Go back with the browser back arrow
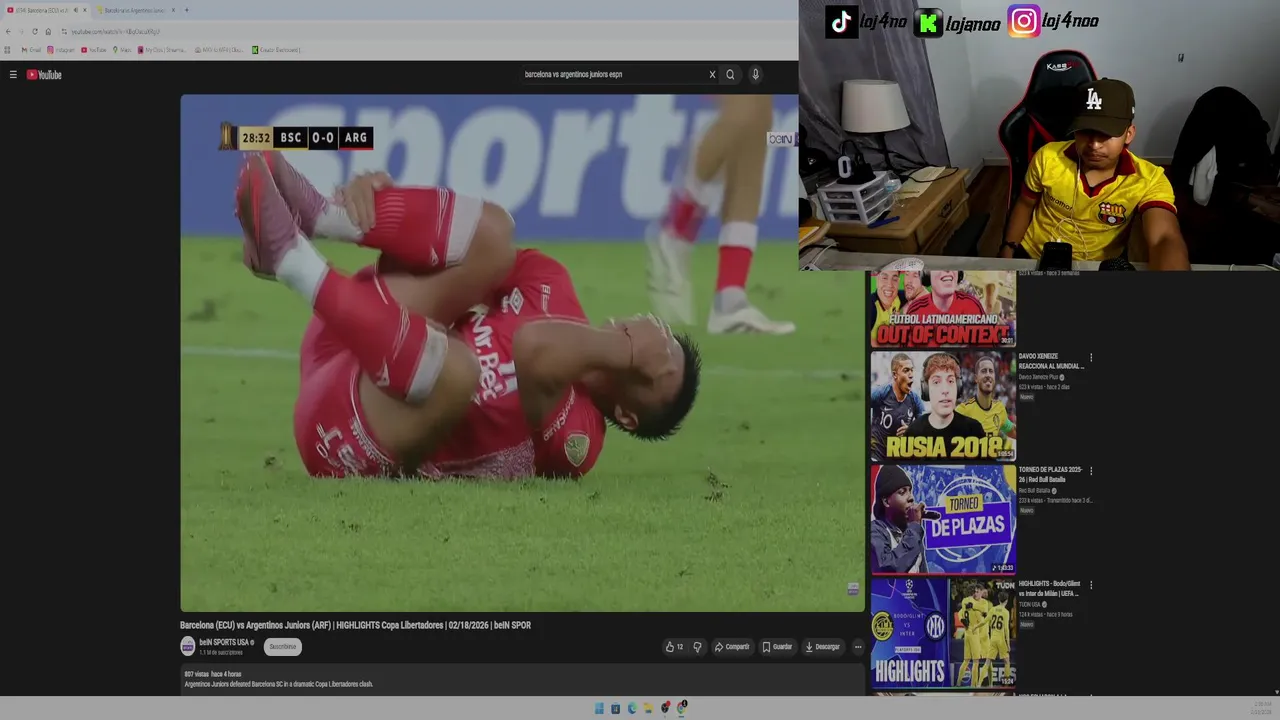Viewport: 1280px width, 720px height. pyautogui.click(x=8, y=31)
